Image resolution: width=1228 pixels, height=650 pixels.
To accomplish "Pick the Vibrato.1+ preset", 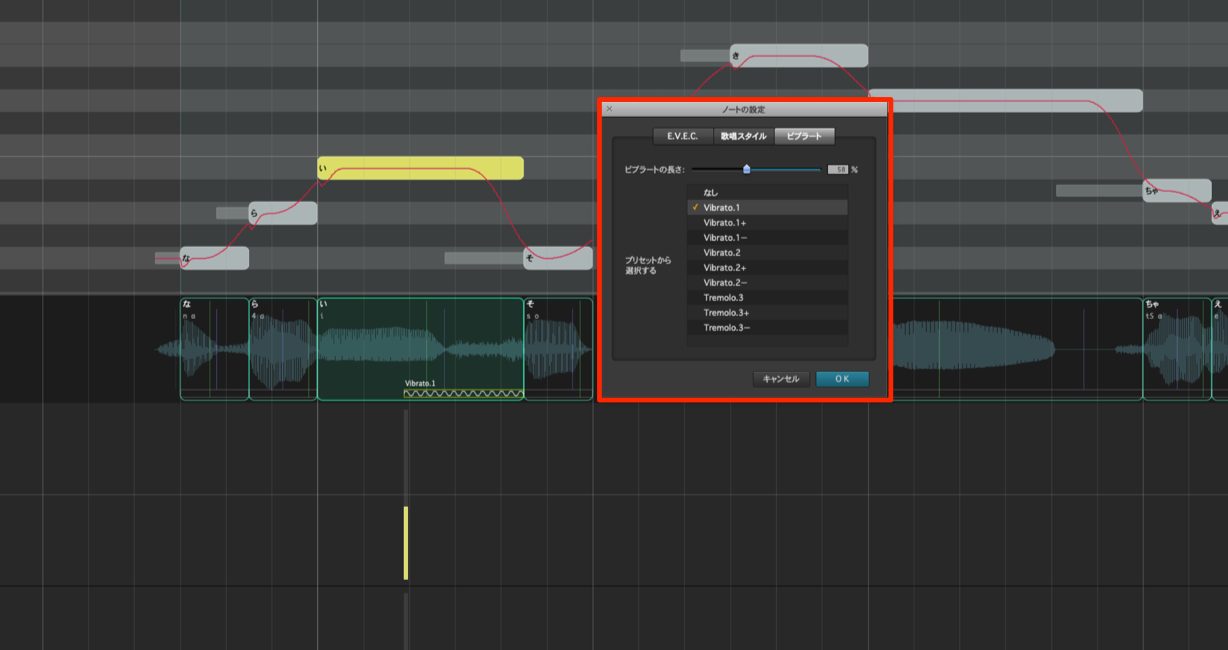I will (x=768, y=222).
